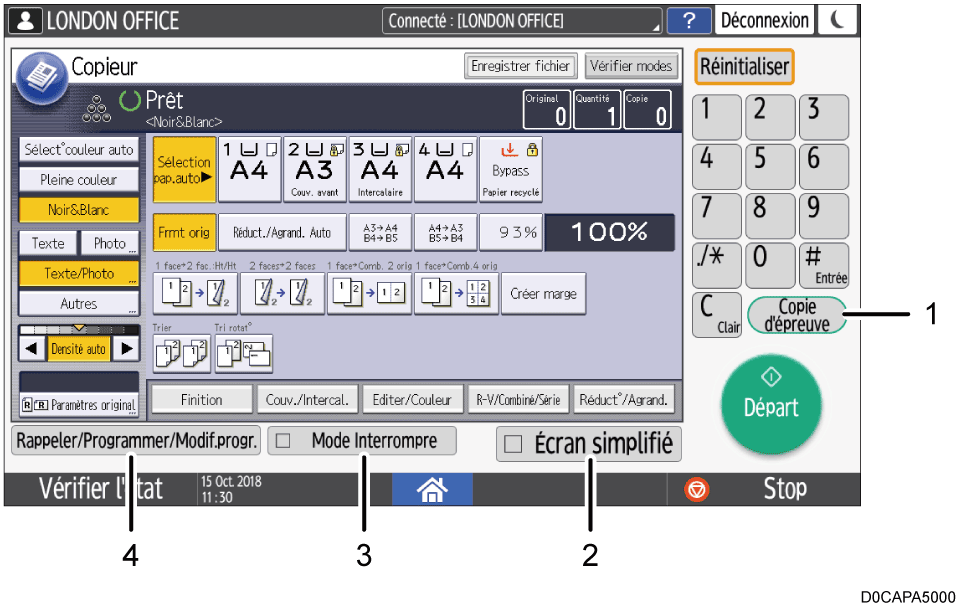
Task: Enable Écran simplifié checkbox
Action: click(515, 445)
